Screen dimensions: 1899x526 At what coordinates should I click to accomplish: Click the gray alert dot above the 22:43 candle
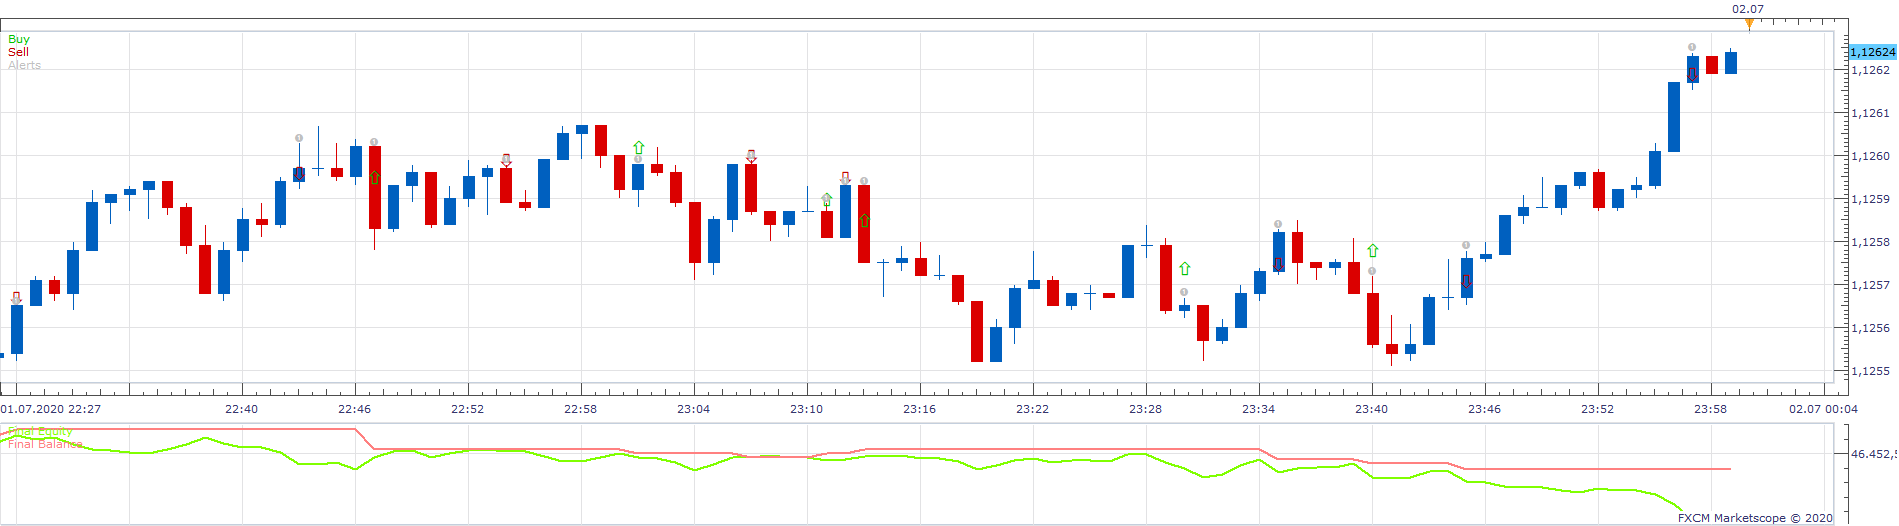[x=298, y=138]
